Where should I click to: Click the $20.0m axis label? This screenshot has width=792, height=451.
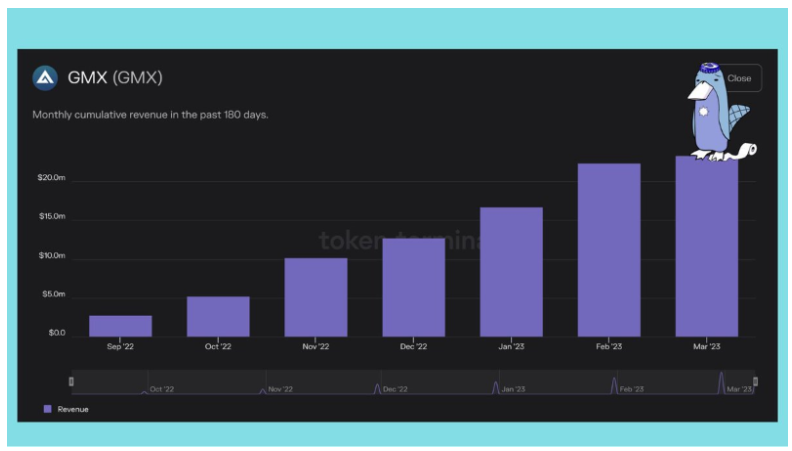tap(51, 177)
